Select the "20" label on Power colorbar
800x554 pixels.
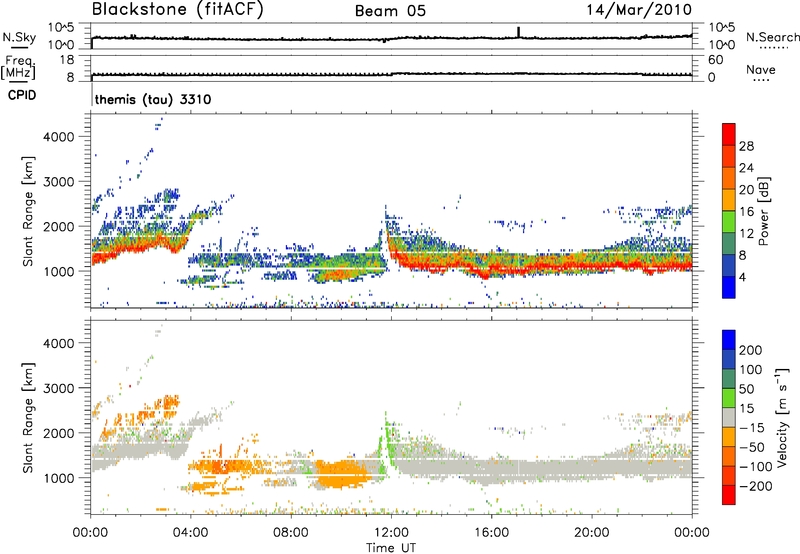click(746, 190)
